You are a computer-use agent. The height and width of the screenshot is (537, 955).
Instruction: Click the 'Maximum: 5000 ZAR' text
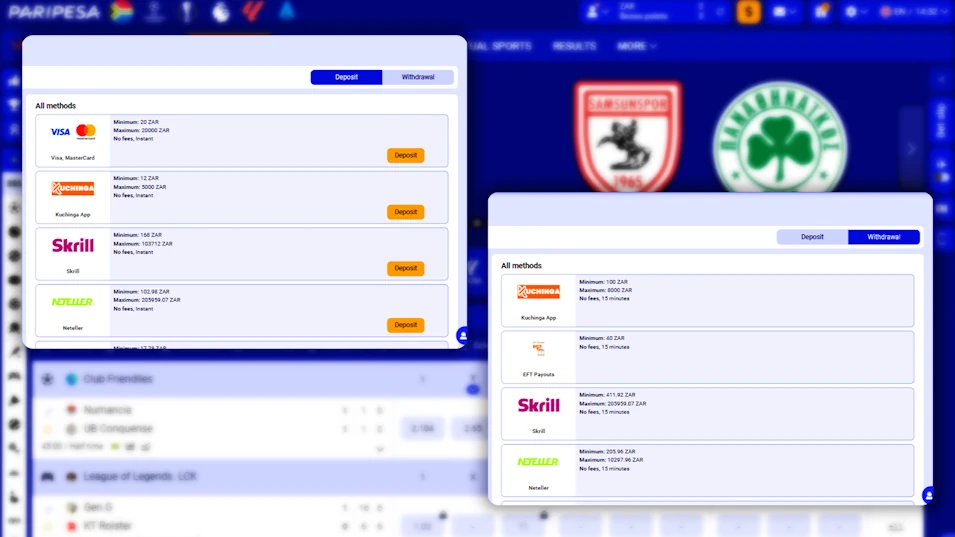[x=139, y=187]
